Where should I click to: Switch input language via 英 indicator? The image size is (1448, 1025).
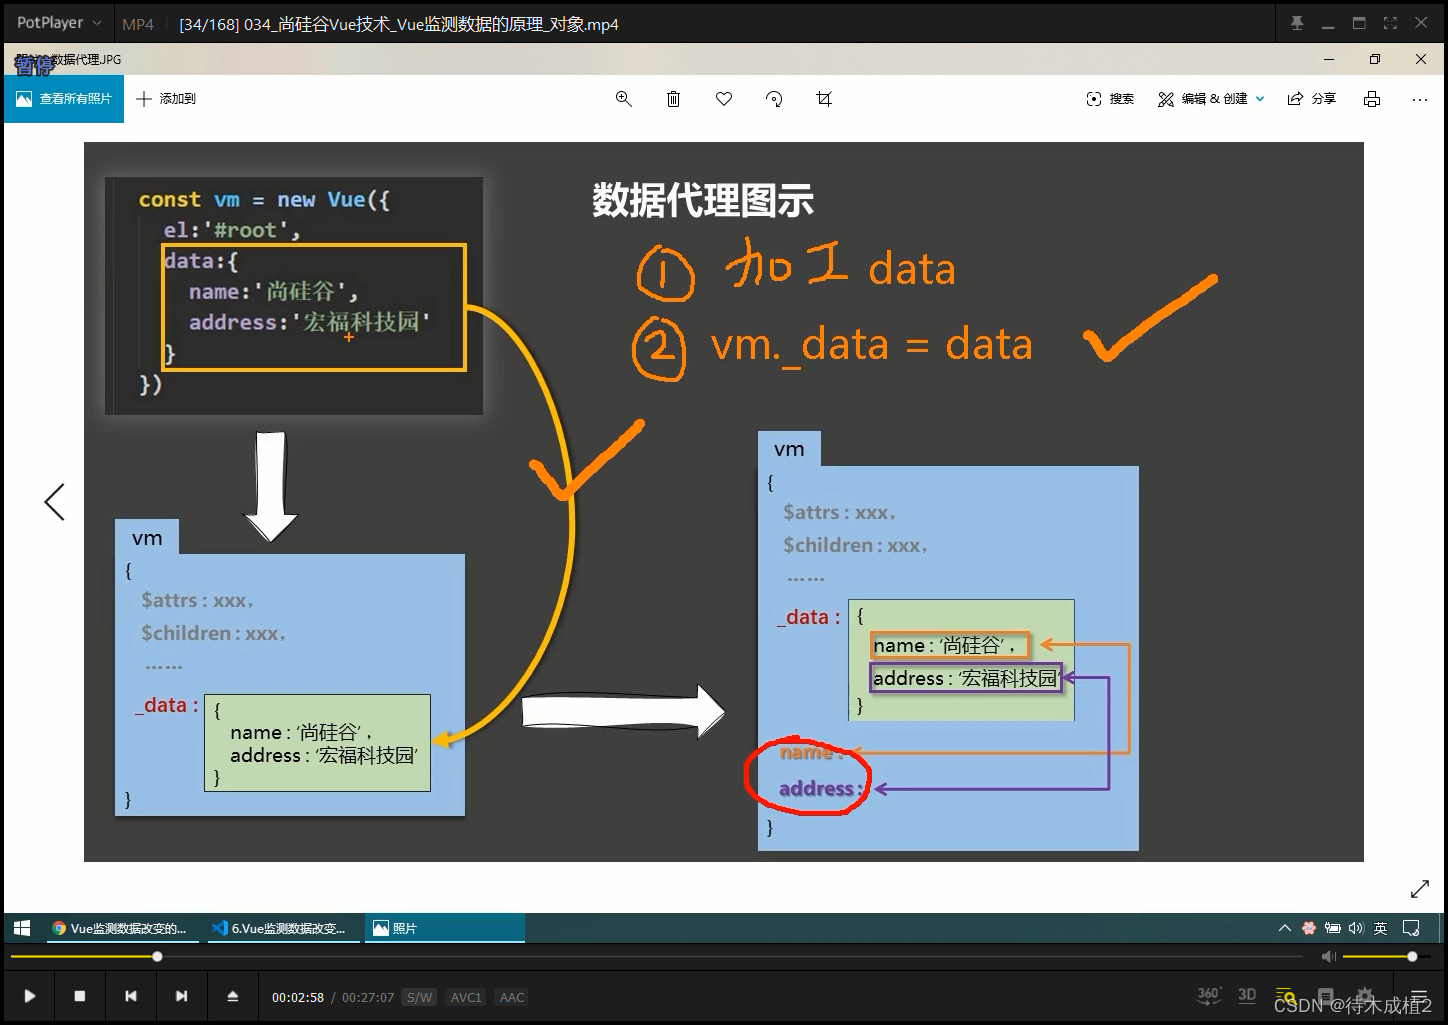click(1380, 928)
